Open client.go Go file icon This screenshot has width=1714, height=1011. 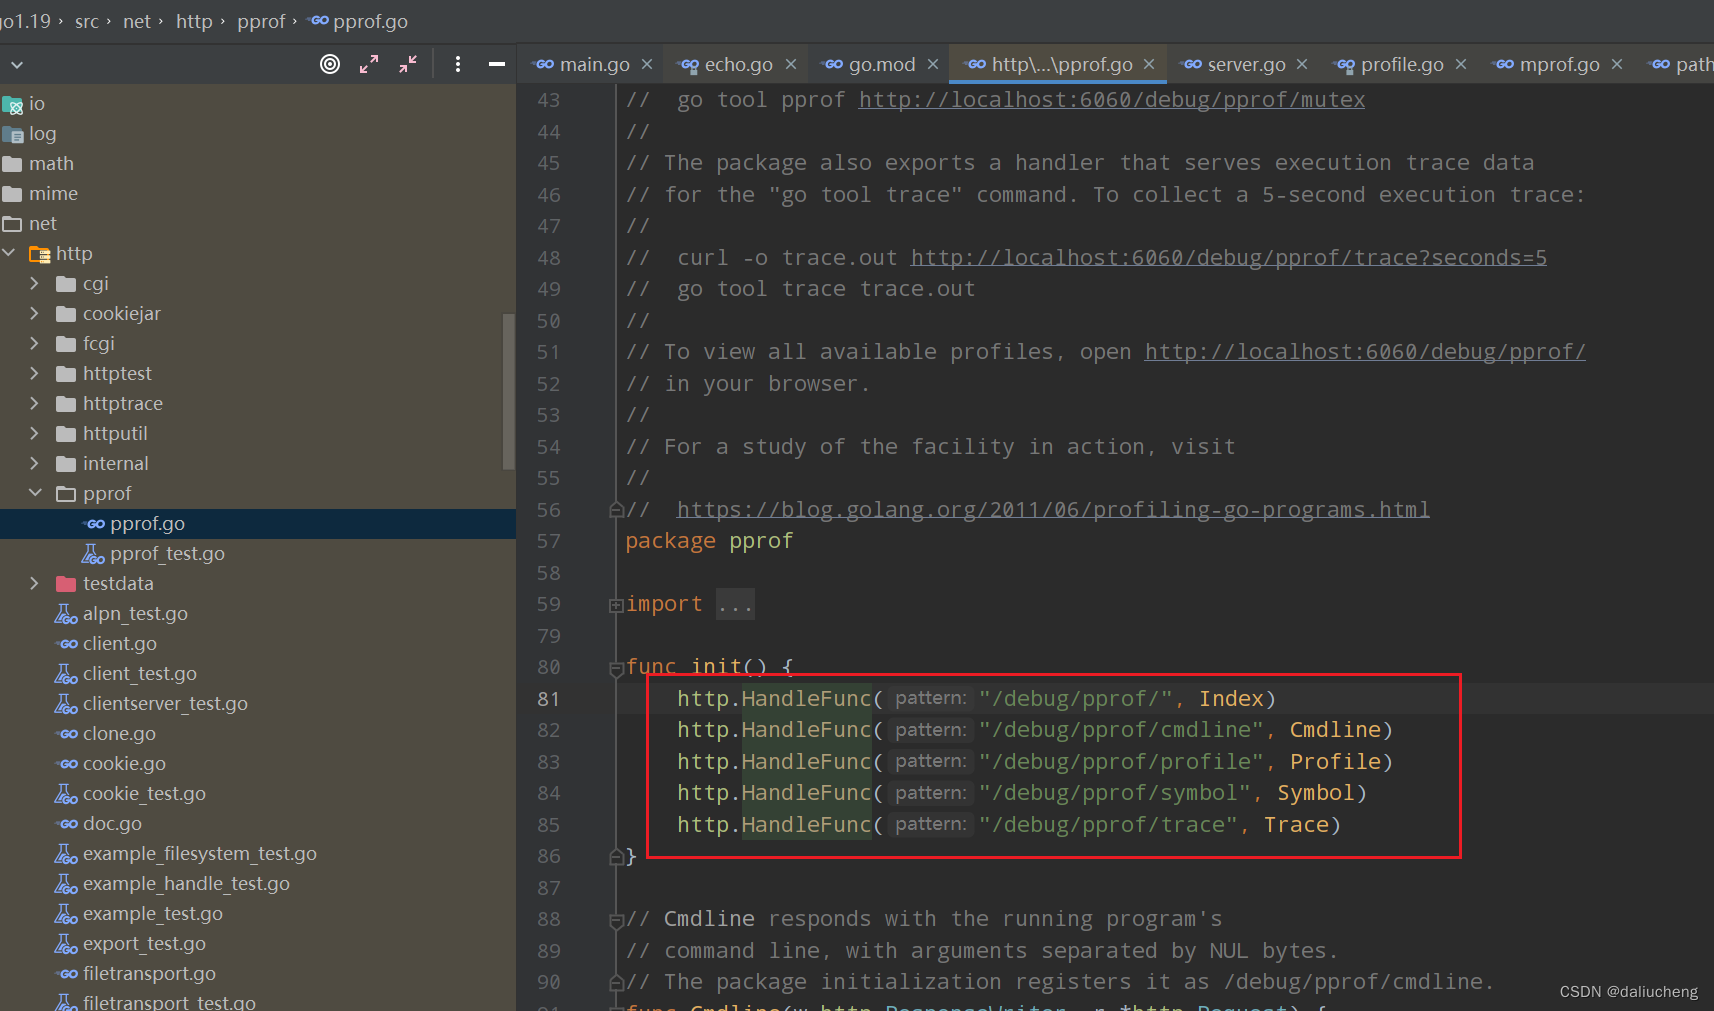[68, 644]
